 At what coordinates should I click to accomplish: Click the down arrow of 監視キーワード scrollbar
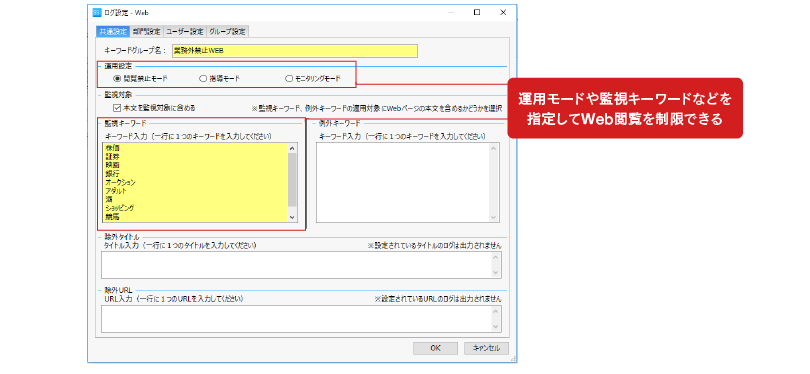tap(292, 217)
